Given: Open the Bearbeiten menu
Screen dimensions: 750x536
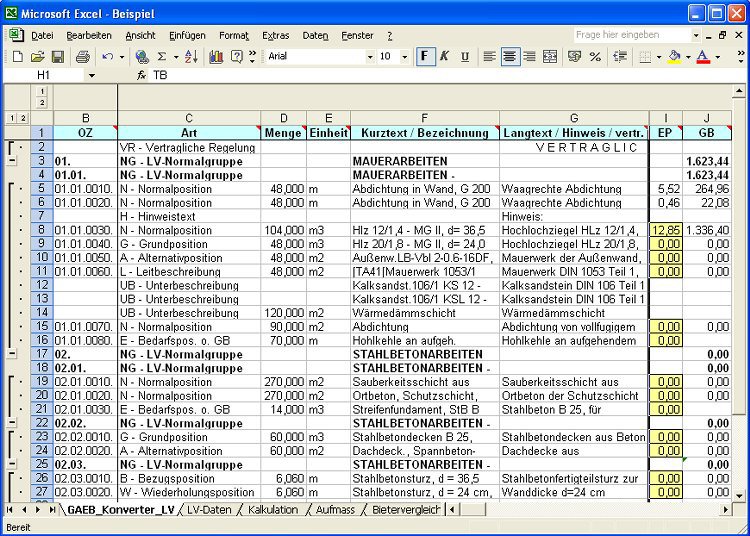Looking at the screenshot, I should click(89, 35).
